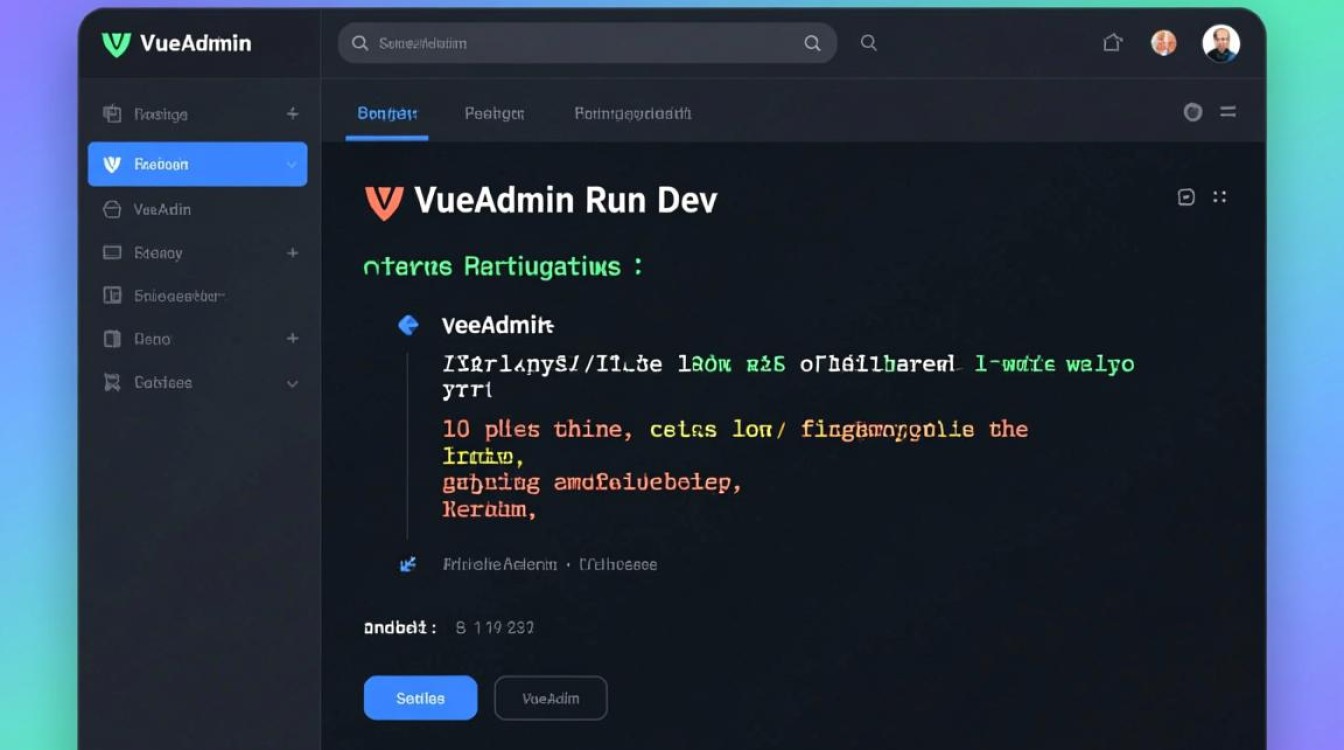This screenshot has width=1344, height=750.
Task: Click the bookmark icon in the last sidebar row
Action: tap(112, 382)
